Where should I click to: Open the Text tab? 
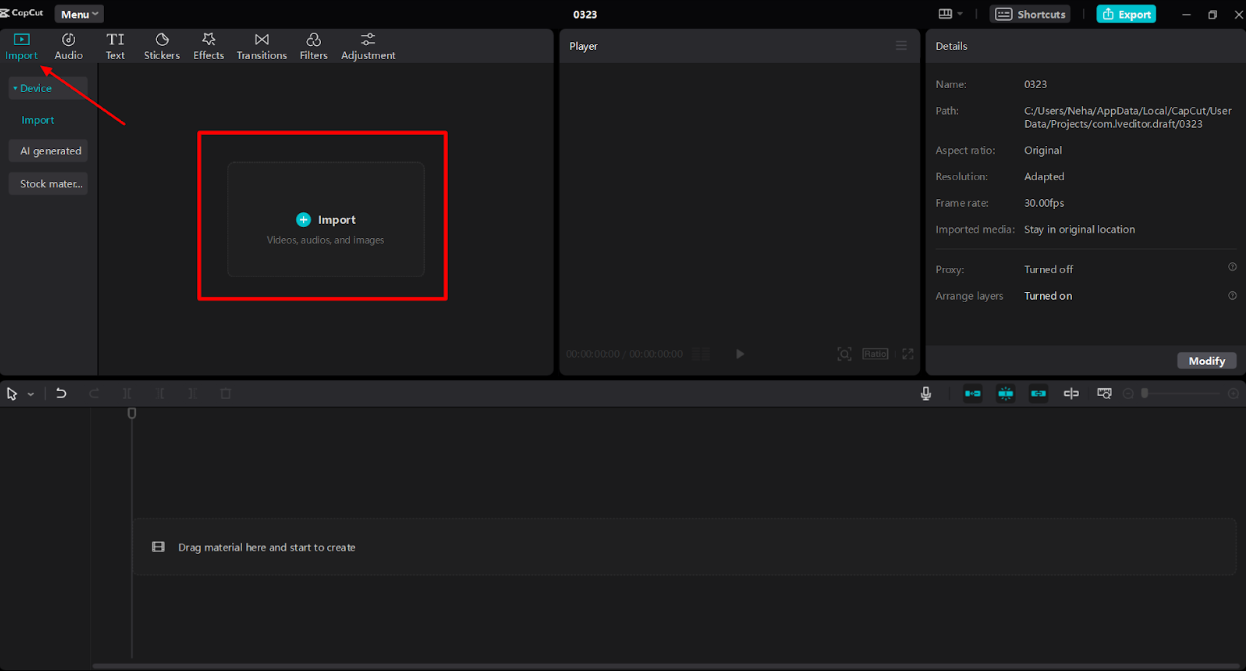pyautogui.click(x=115, y=46)
